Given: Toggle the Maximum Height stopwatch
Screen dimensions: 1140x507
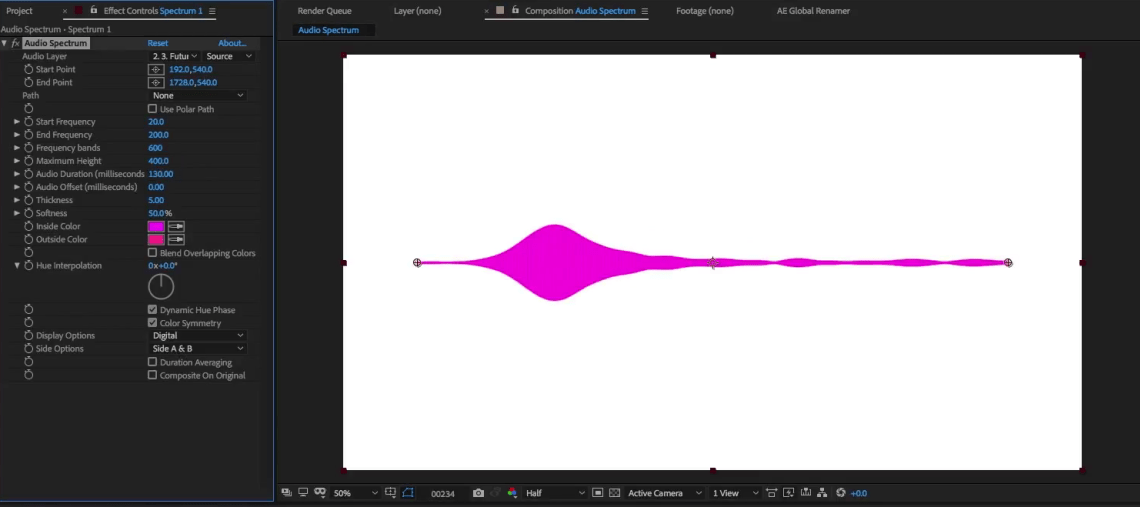Looking at the screenshot, I should 28,161.
